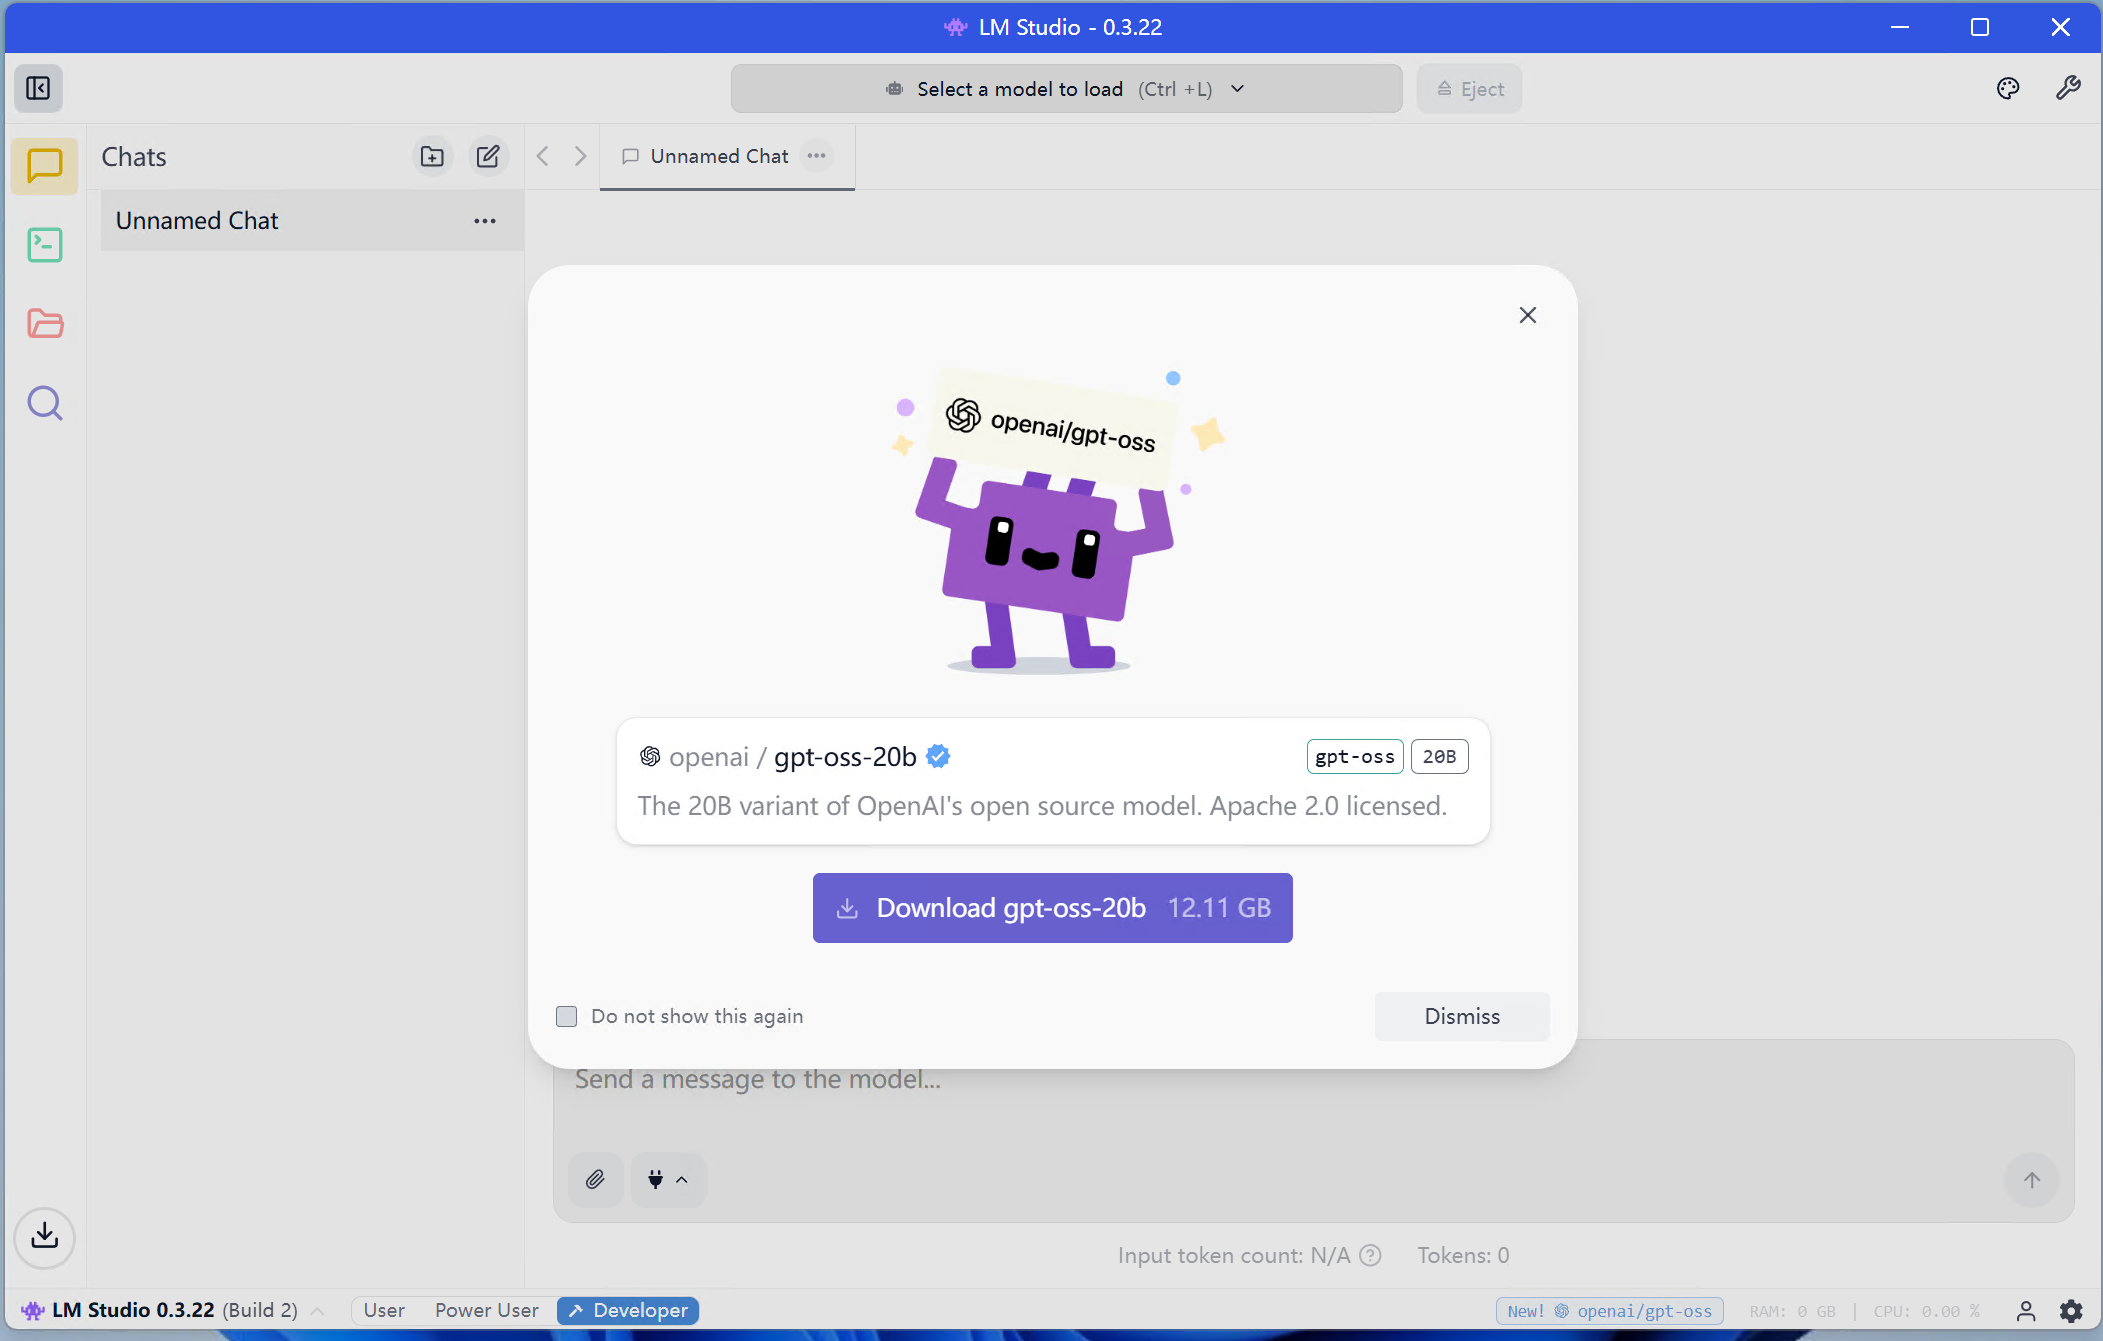Image resolution: width=2103 pixels, height=1341 pixels.
Task: Click Download gpt-oss-20b button
Action: pos(1052,908)
